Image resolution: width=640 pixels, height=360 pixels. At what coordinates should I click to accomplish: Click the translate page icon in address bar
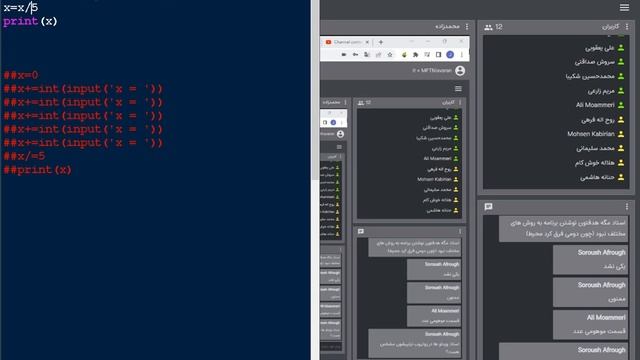(x=367, y=55)
